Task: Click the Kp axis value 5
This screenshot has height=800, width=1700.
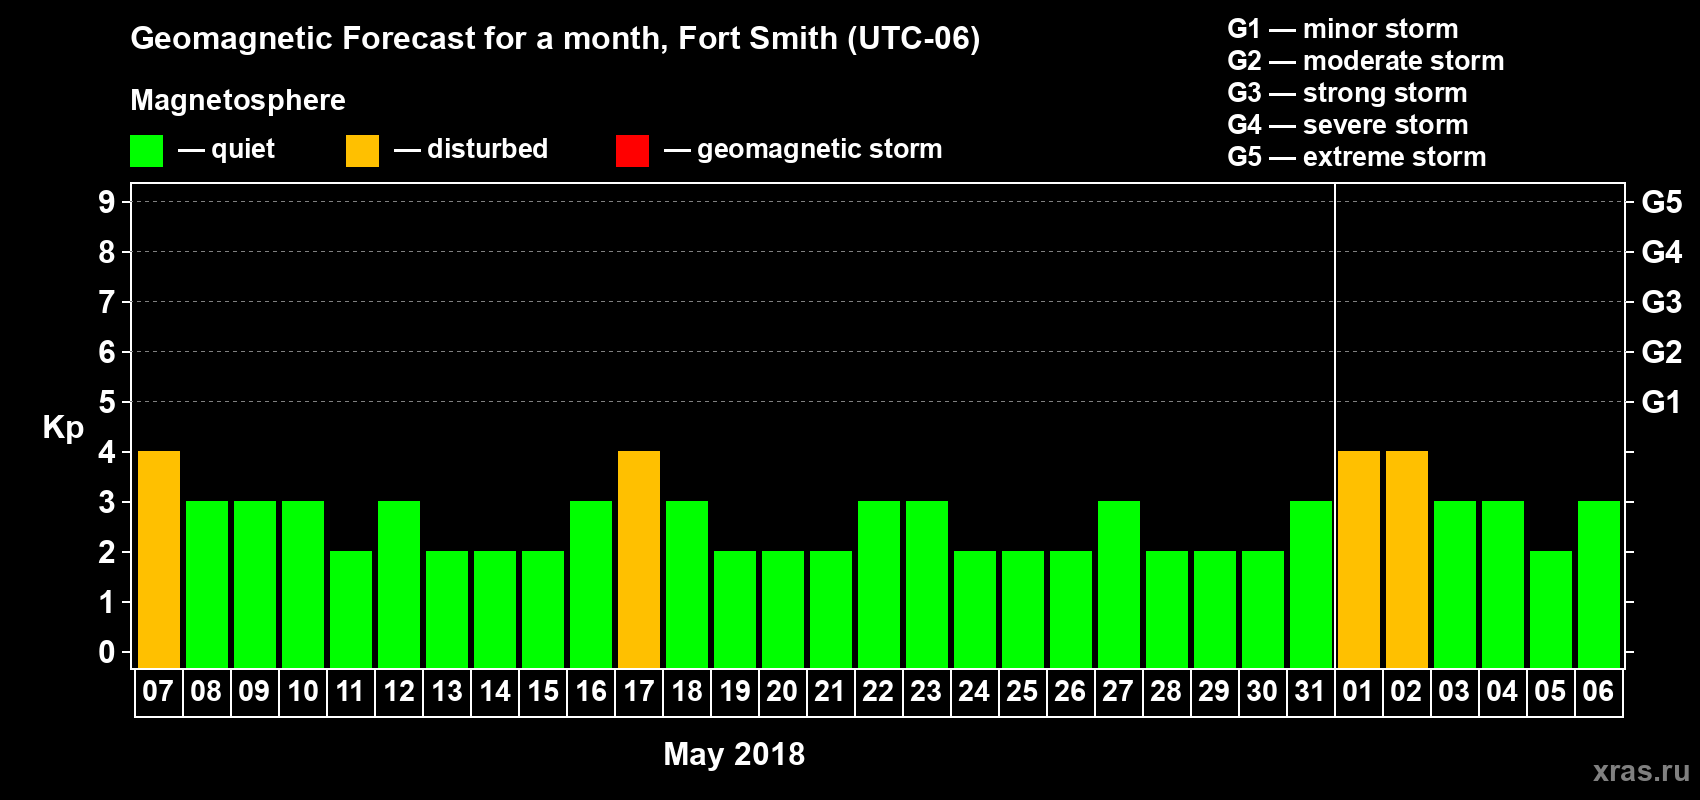Action: [x=107, y=402]
